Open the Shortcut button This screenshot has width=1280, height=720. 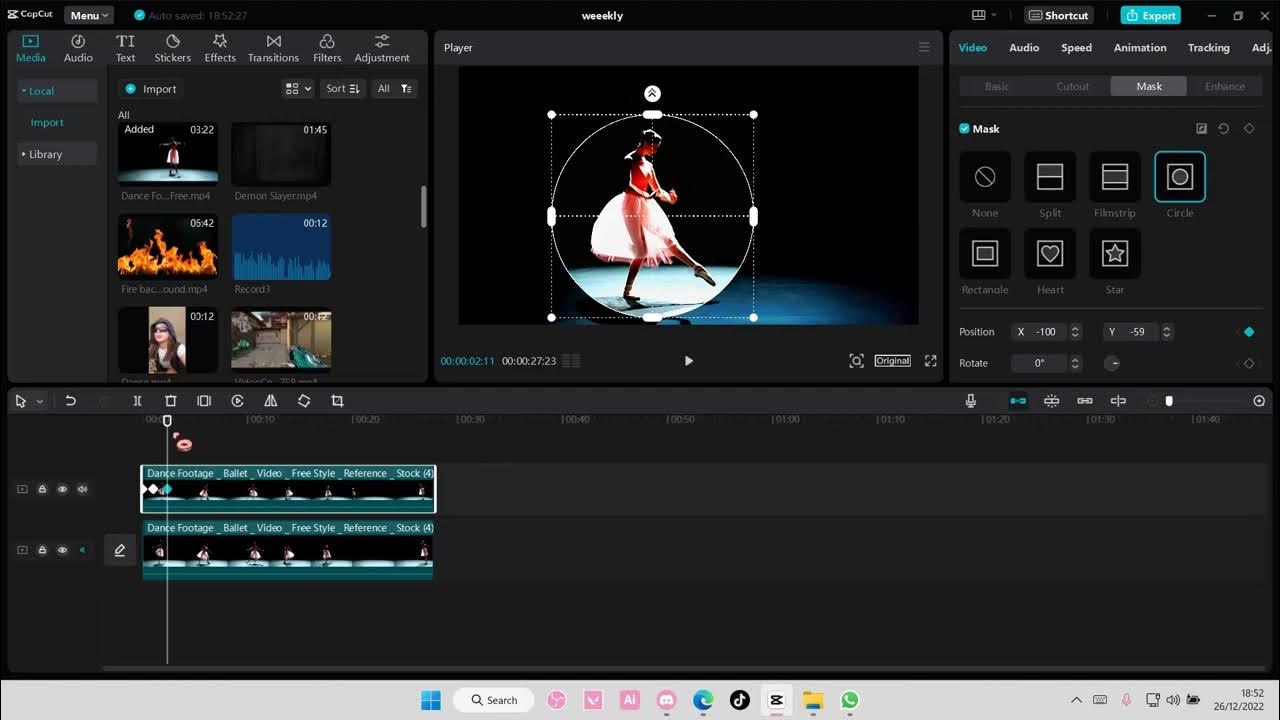pos(1059,15)
